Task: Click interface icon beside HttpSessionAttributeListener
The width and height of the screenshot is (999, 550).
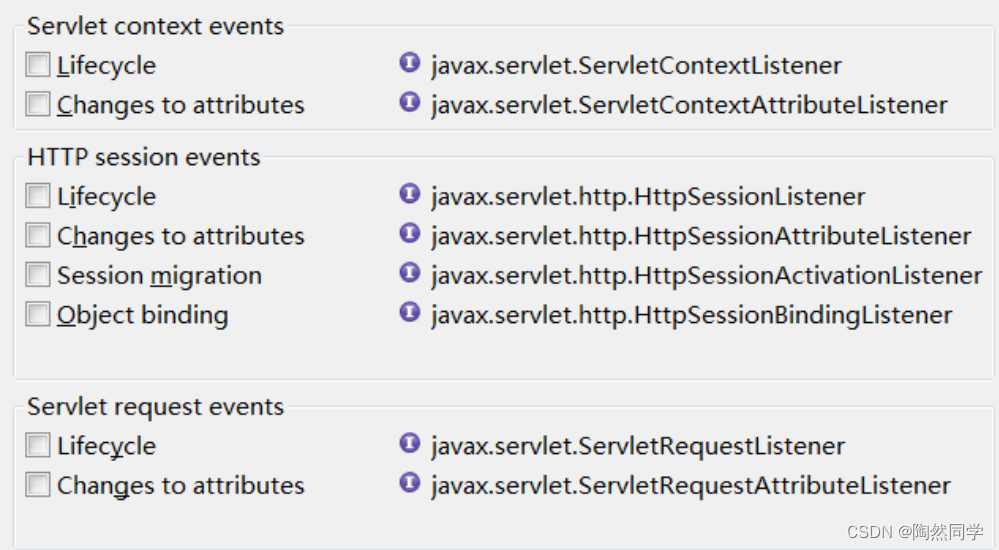Action: click(x=410, y=233)
